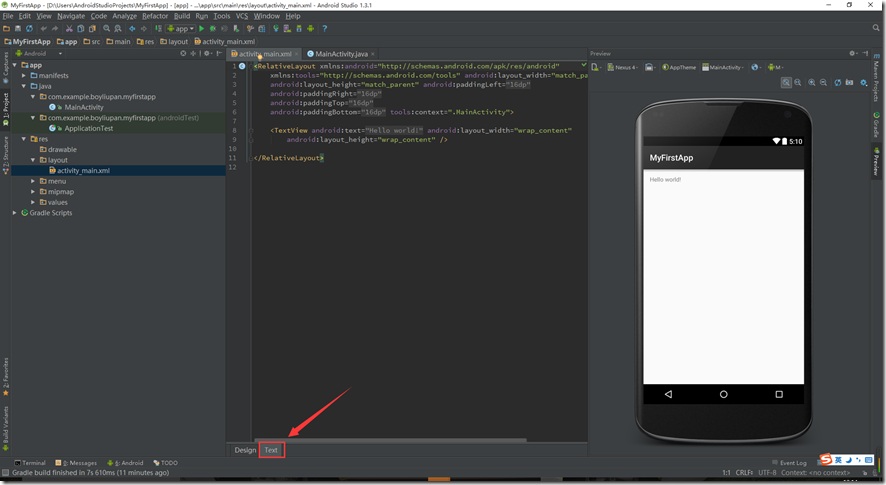Zoom in on the layout preview
The image size is (886, 485).
811,83
